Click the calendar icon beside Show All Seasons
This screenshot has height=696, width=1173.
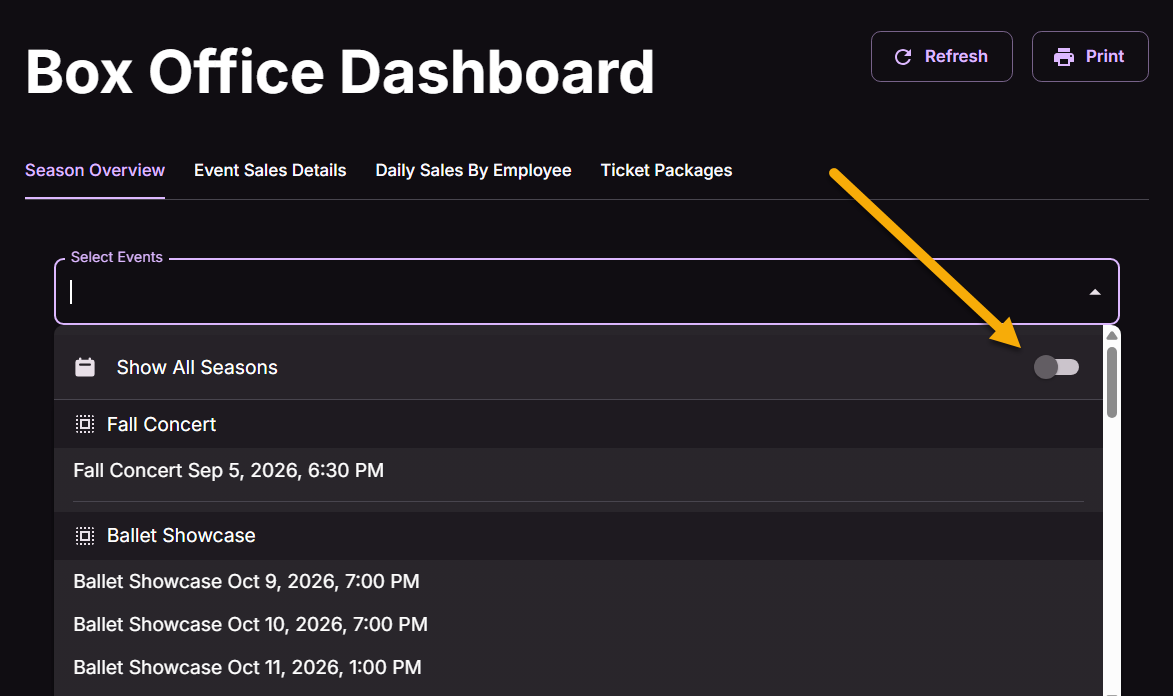pos(85,367)
